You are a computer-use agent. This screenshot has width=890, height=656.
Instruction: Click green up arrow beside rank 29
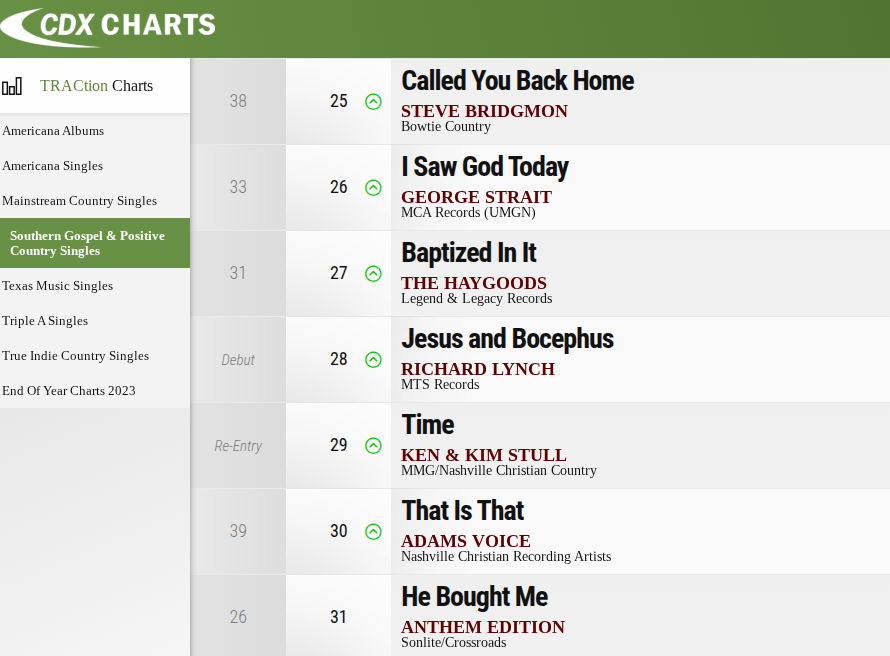coord(373,445)
